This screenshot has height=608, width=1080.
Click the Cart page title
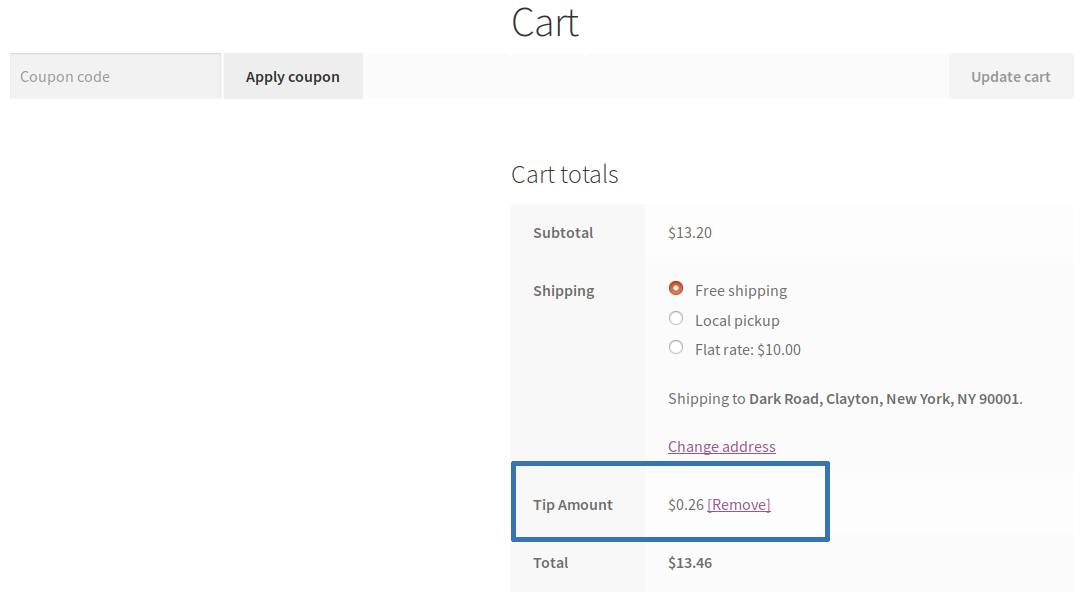point(545,22)
